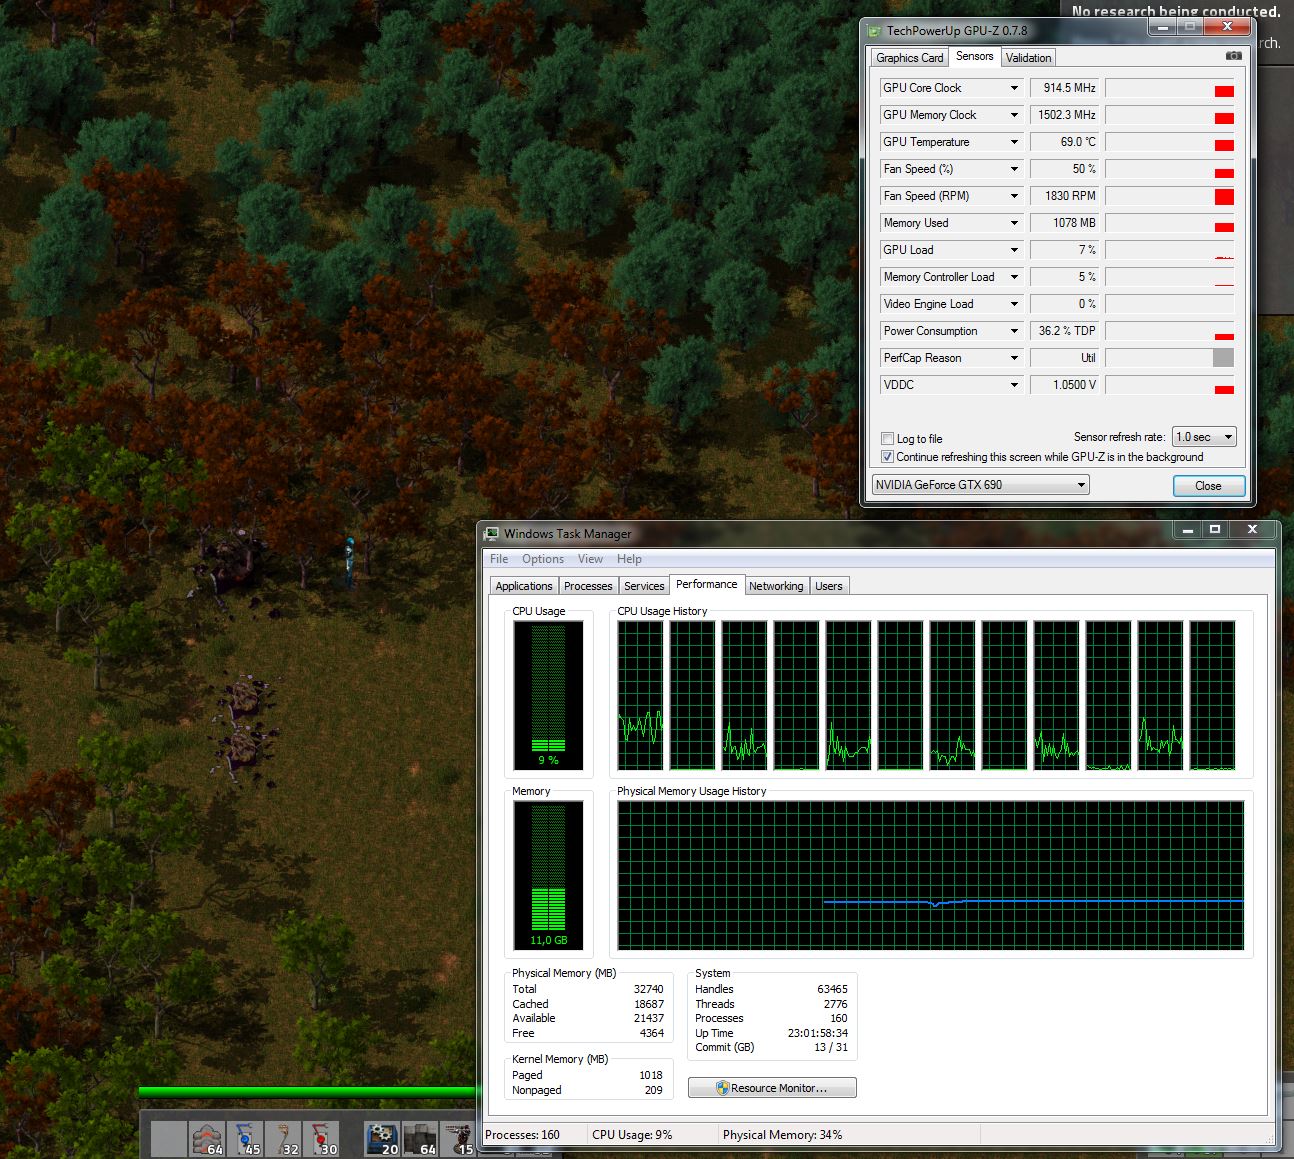Select the gun turret hotbar item
This screenshot has height=1159, width=1294.
coord(459,1139)
